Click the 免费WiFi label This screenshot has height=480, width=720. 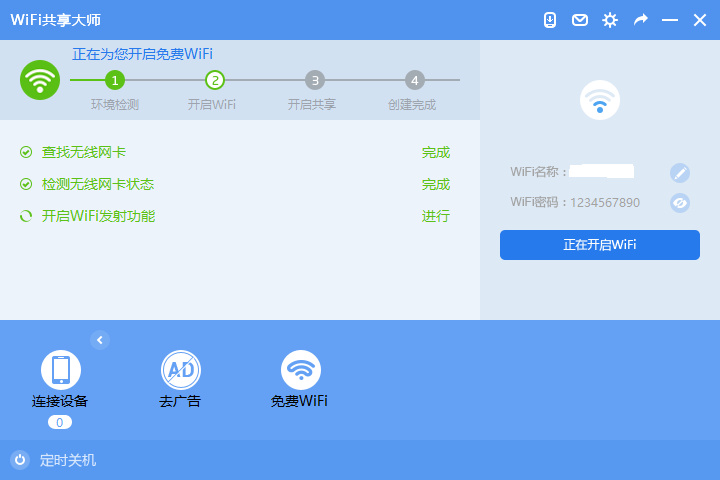click(x=299, y=401)
